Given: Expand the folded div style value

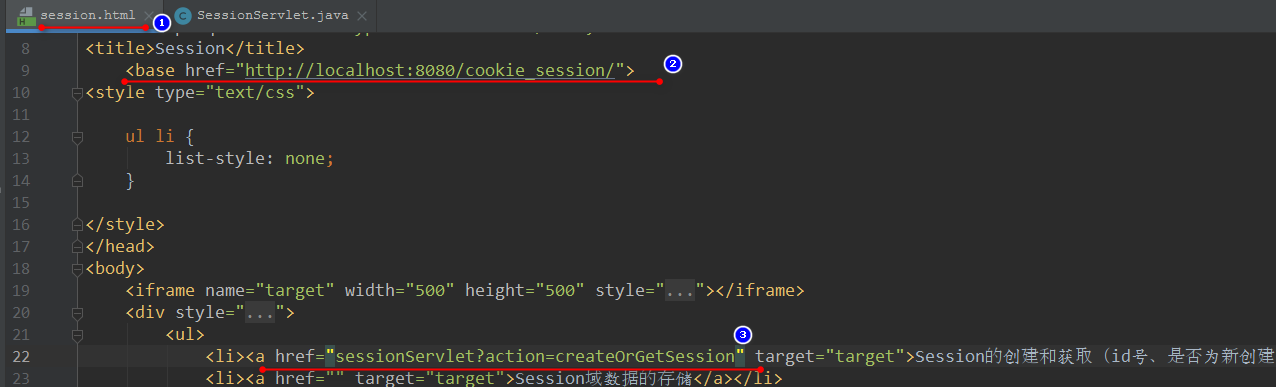Looking at the screenshot, I should point(260,313).
